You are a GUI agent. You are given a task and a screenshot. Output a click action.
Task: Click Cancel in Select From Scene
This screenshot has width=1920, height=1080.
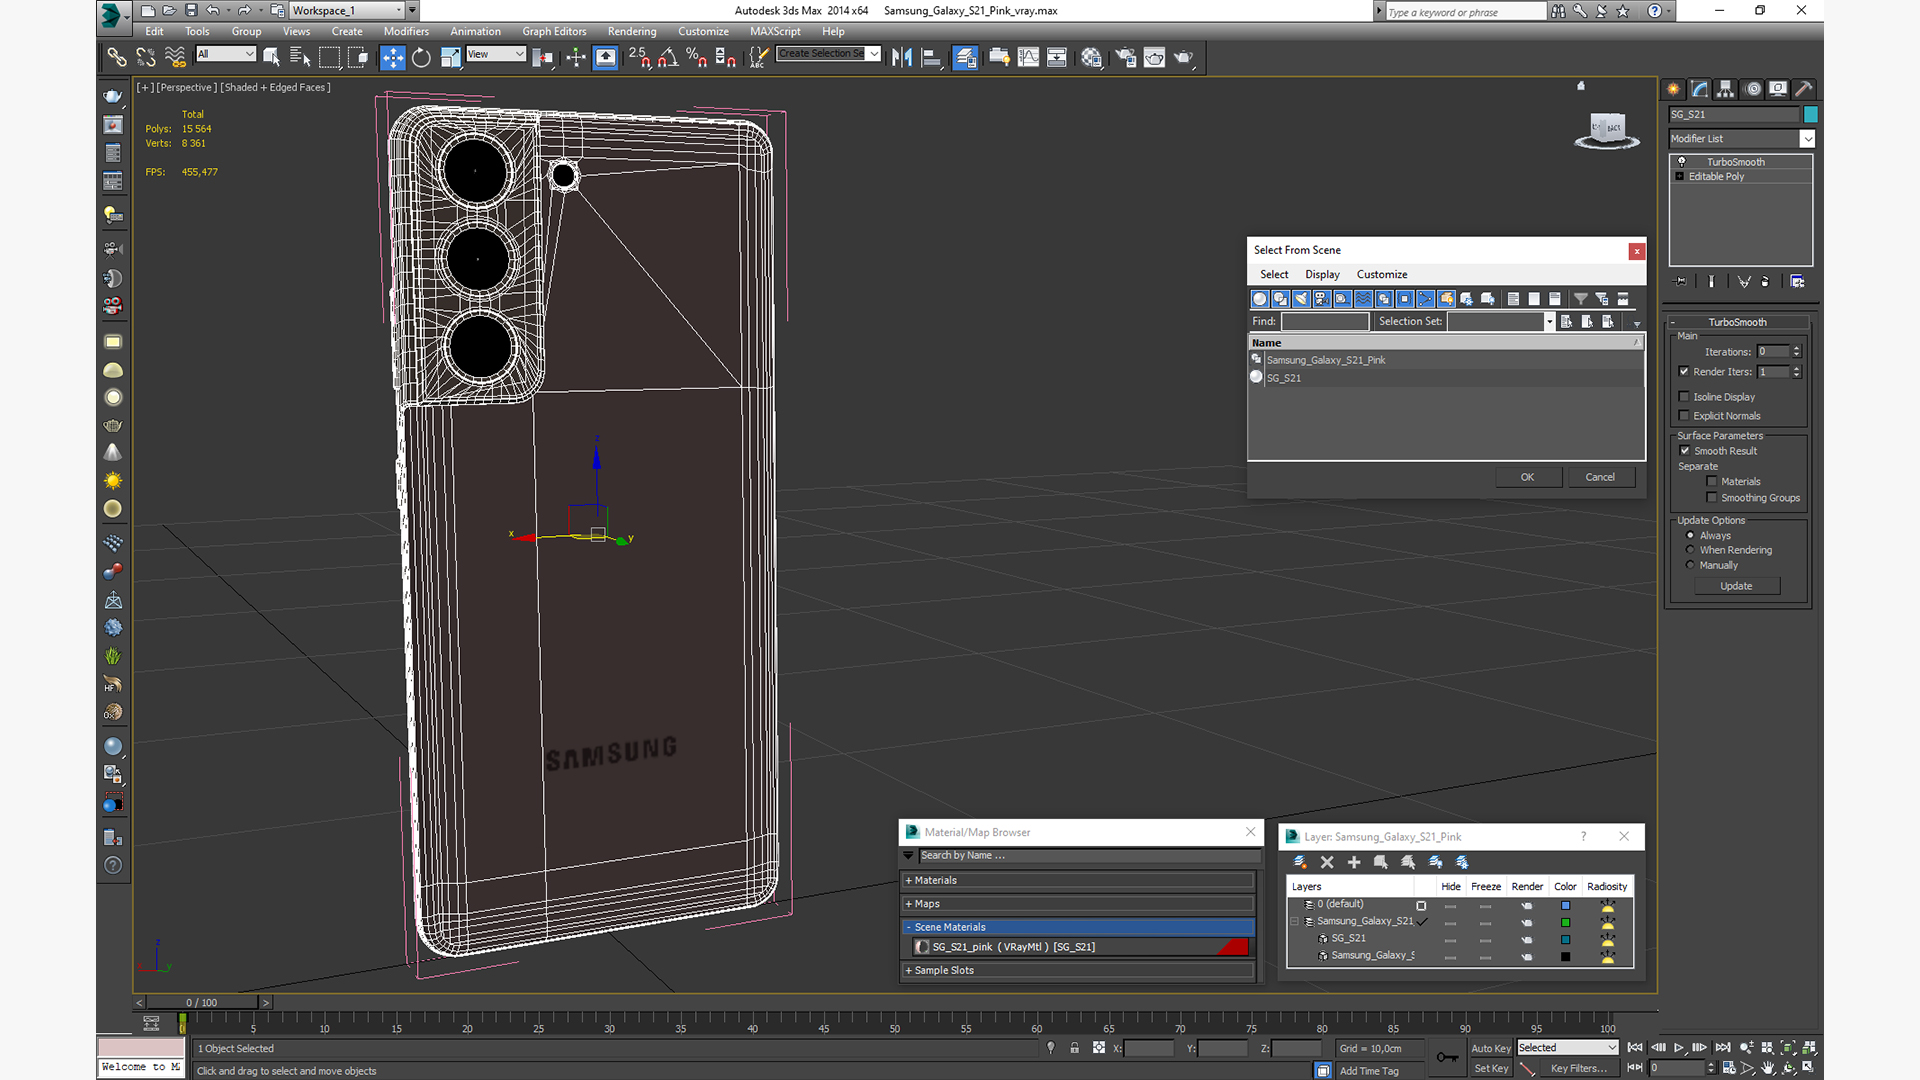pos(1600,477)
